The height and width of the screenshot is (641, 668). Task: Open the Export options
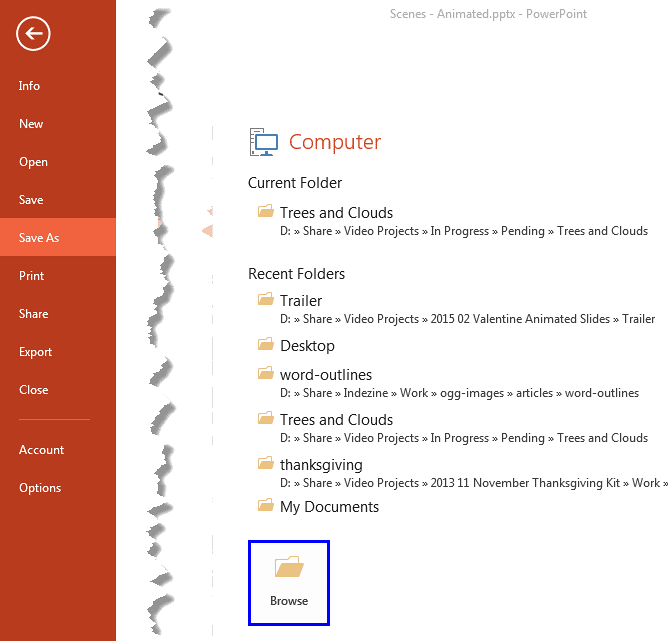coord(35,352)
